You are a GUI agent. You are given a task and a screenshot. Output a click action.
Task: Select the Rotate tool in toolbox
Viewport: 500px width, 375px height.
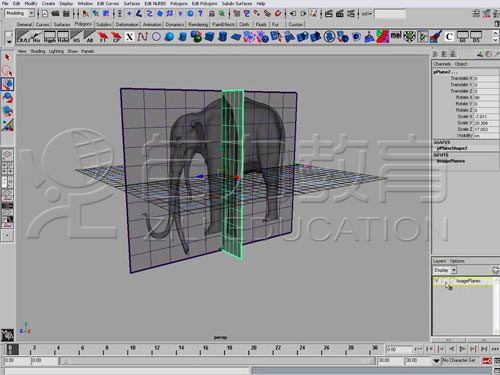[x=7, y=97]
